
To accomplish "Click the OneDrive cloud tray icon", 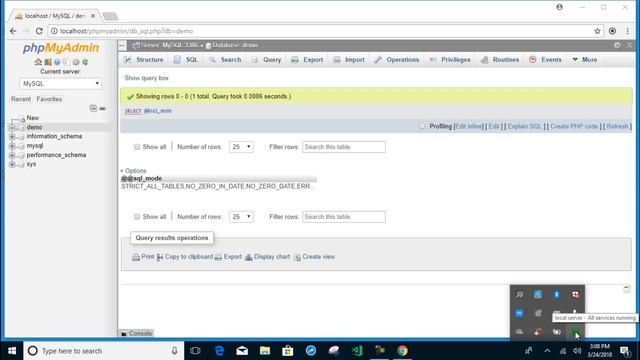I will point(519,332).
